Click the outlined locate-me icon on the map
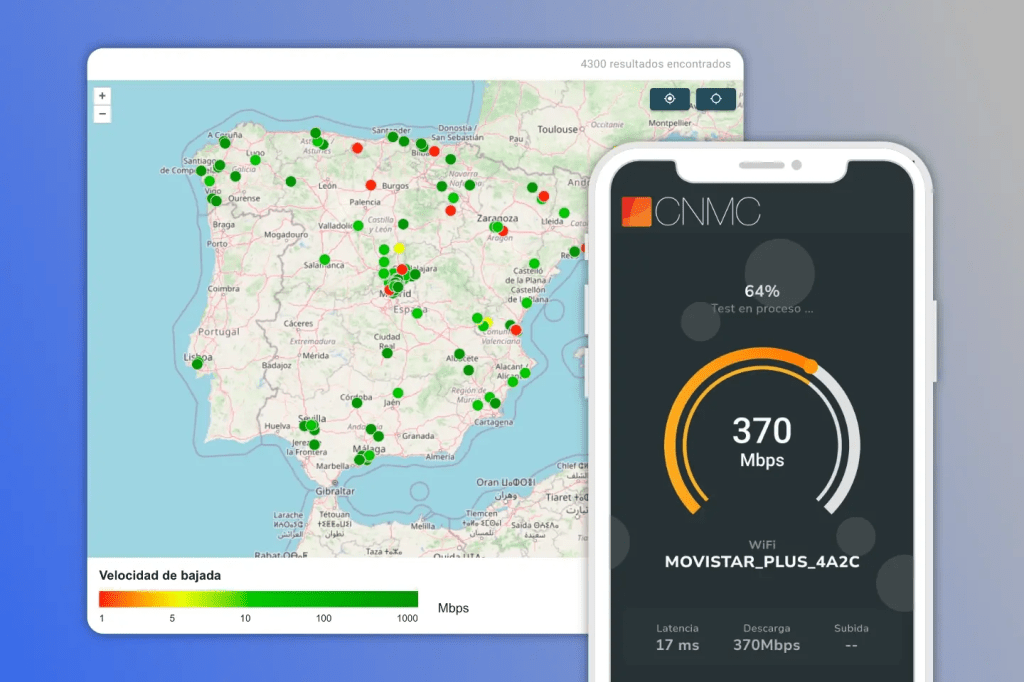 coord(716,99)
